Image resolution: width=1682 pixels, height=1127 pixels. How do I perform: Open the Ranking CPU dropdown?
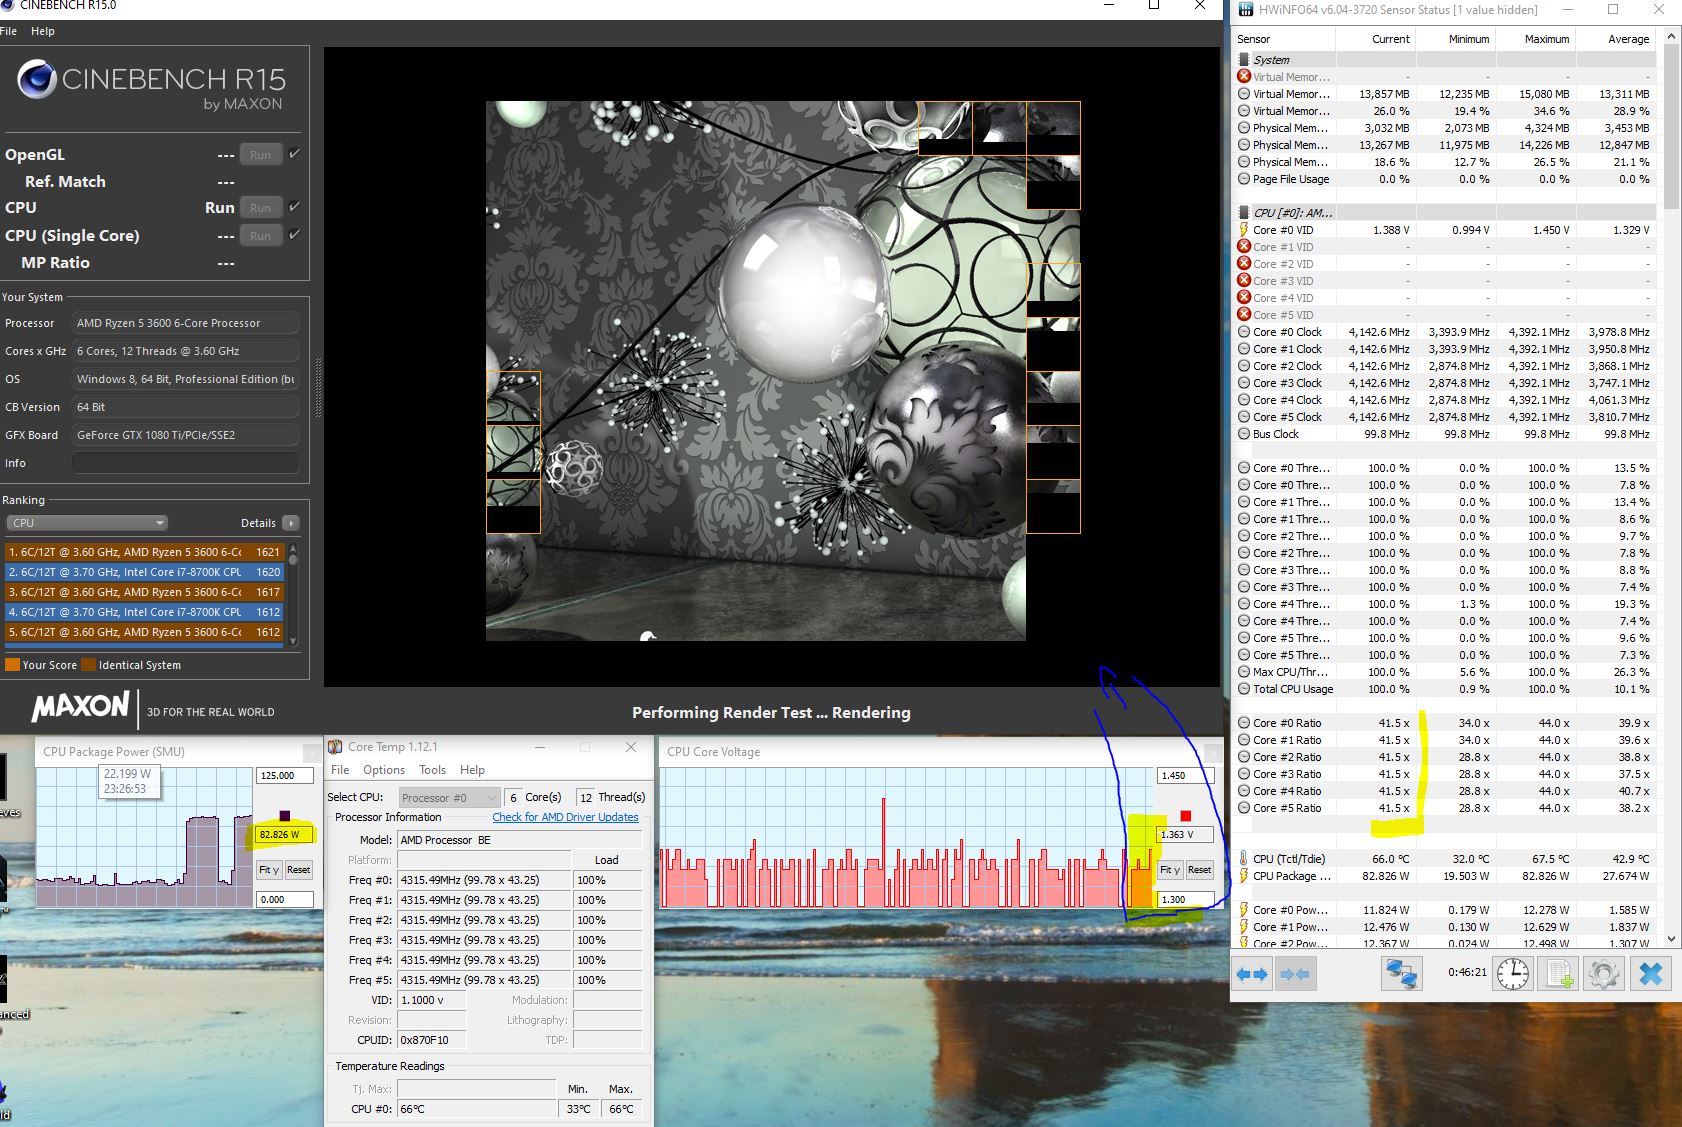88,523
